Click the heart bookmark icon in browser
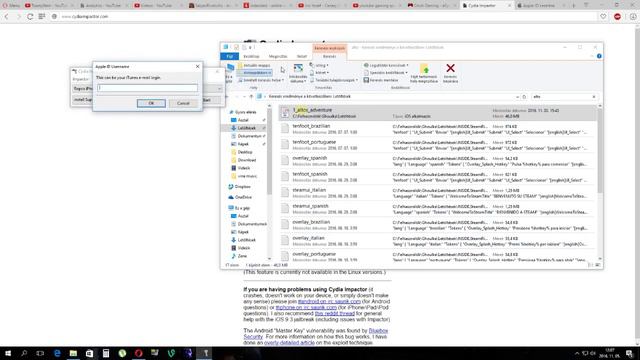The image size is (640, 360). tap(603, 16)
